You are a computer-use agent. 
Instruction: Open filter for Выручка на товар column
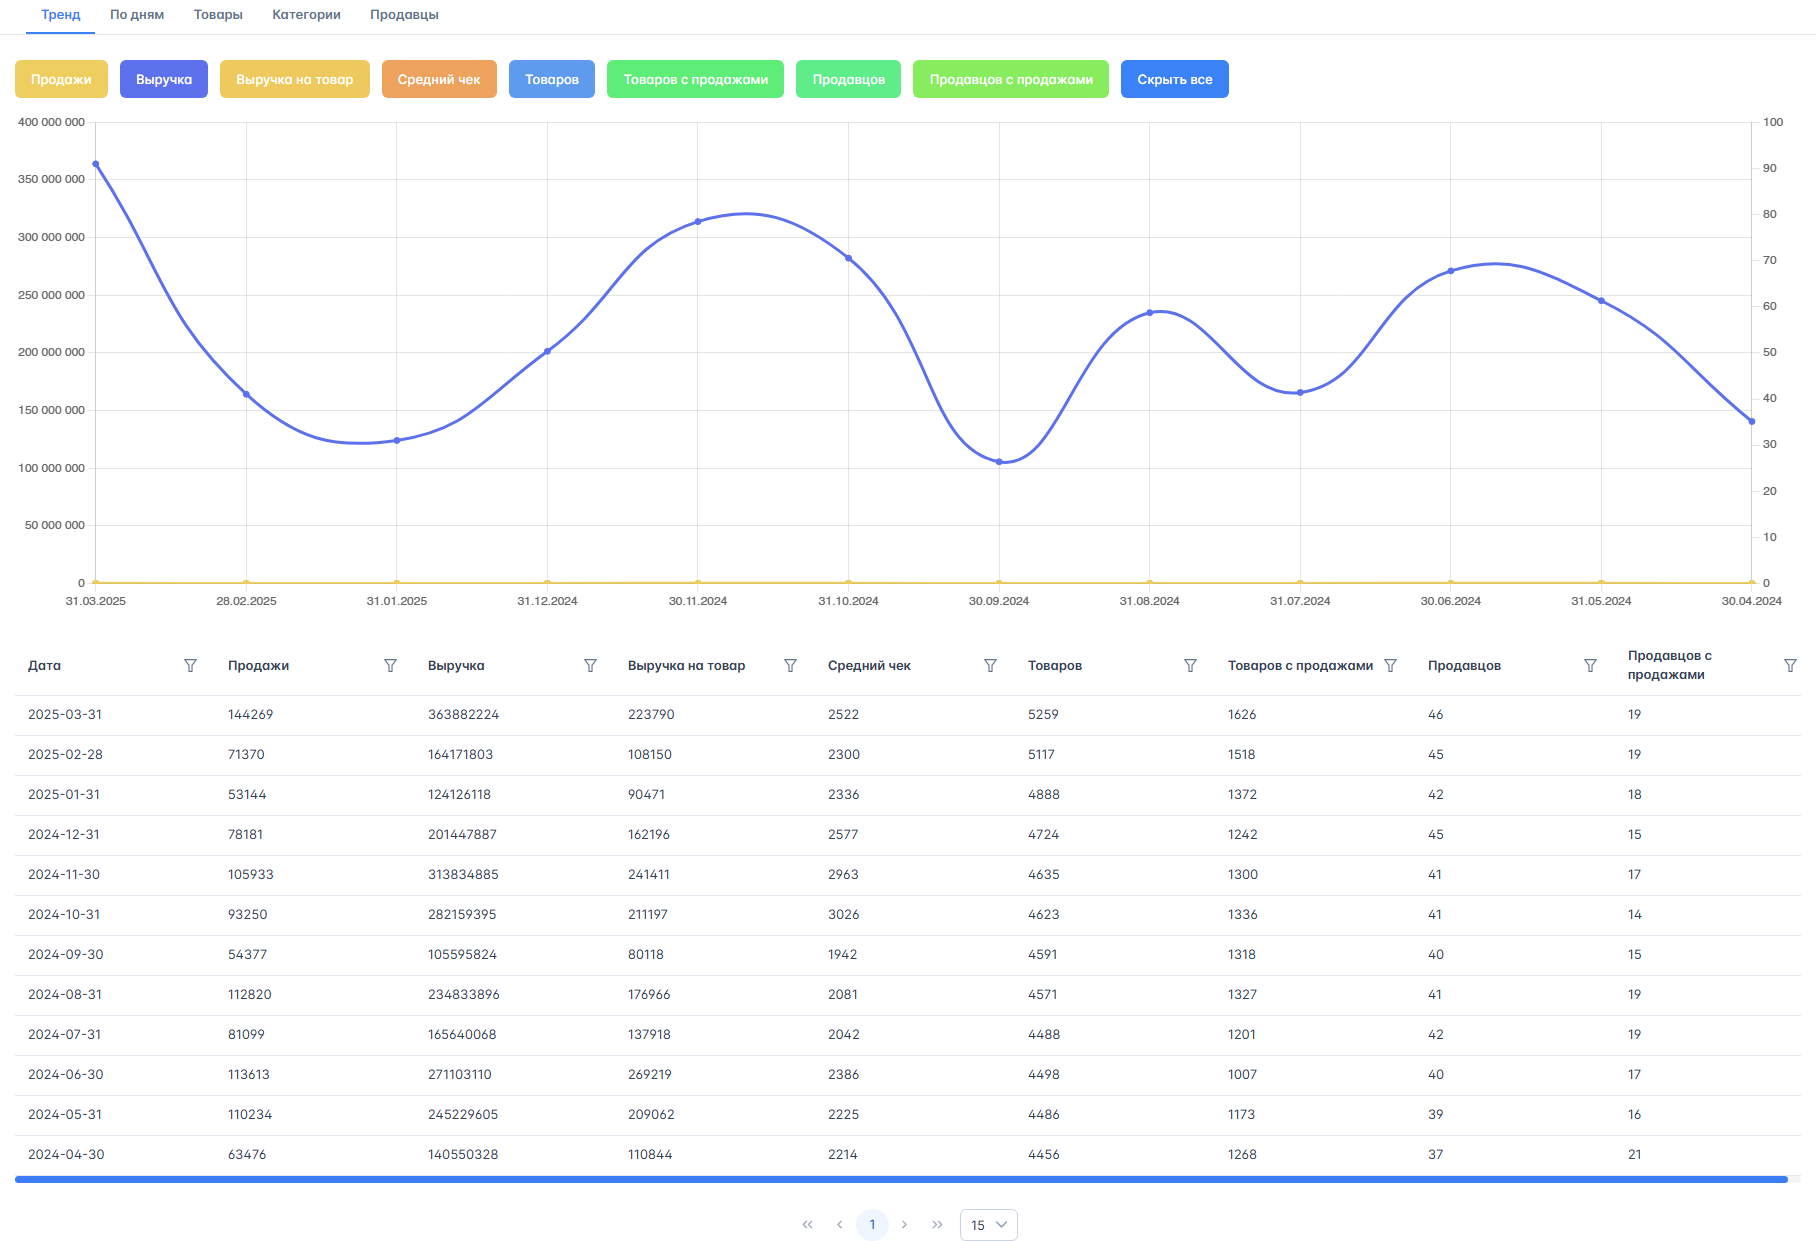[790, 666]
